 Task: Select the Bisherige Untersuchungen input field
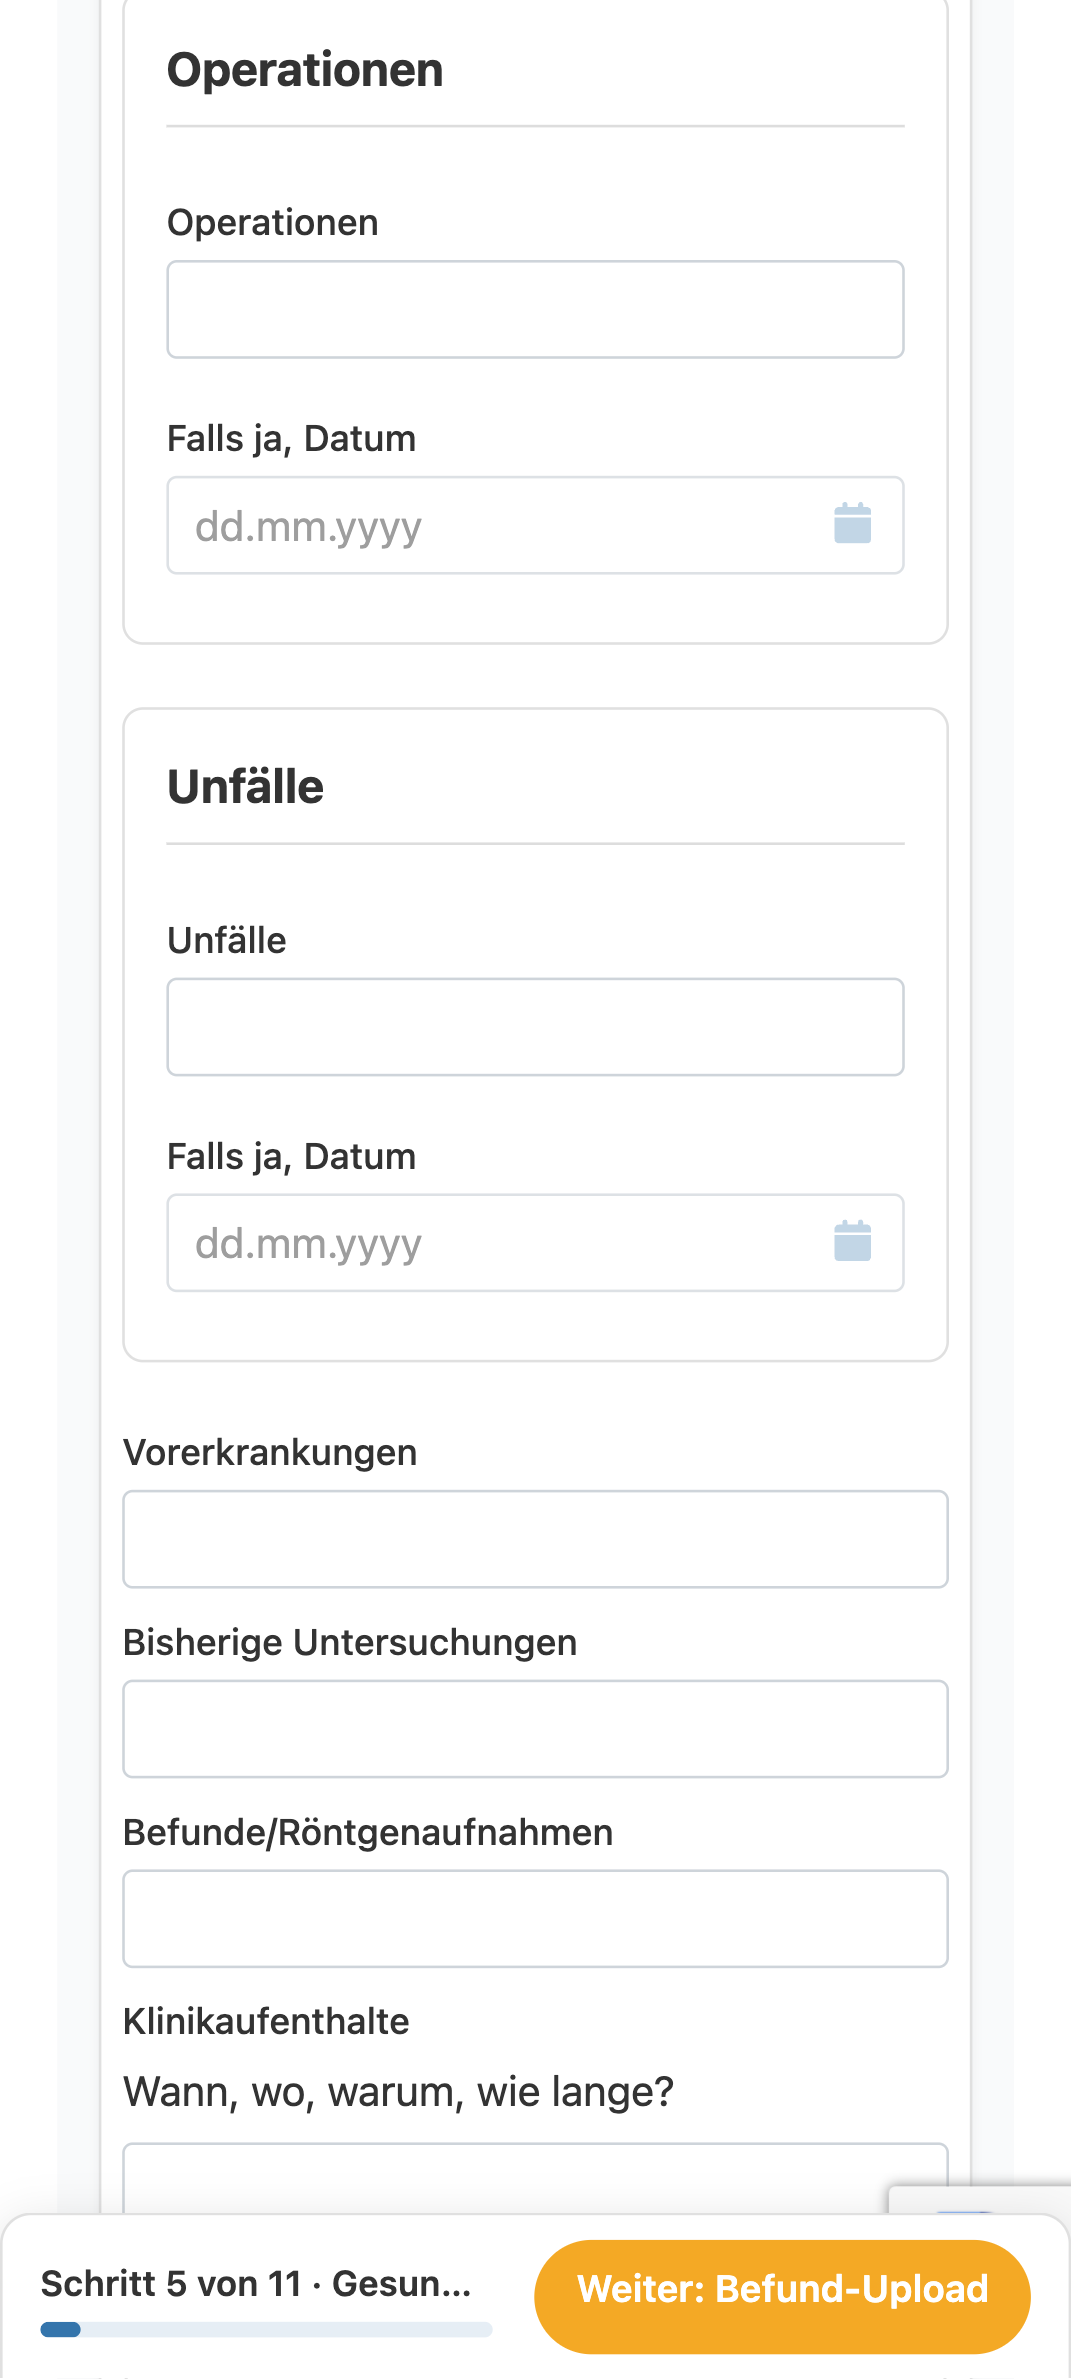[x=535, y=1729]
